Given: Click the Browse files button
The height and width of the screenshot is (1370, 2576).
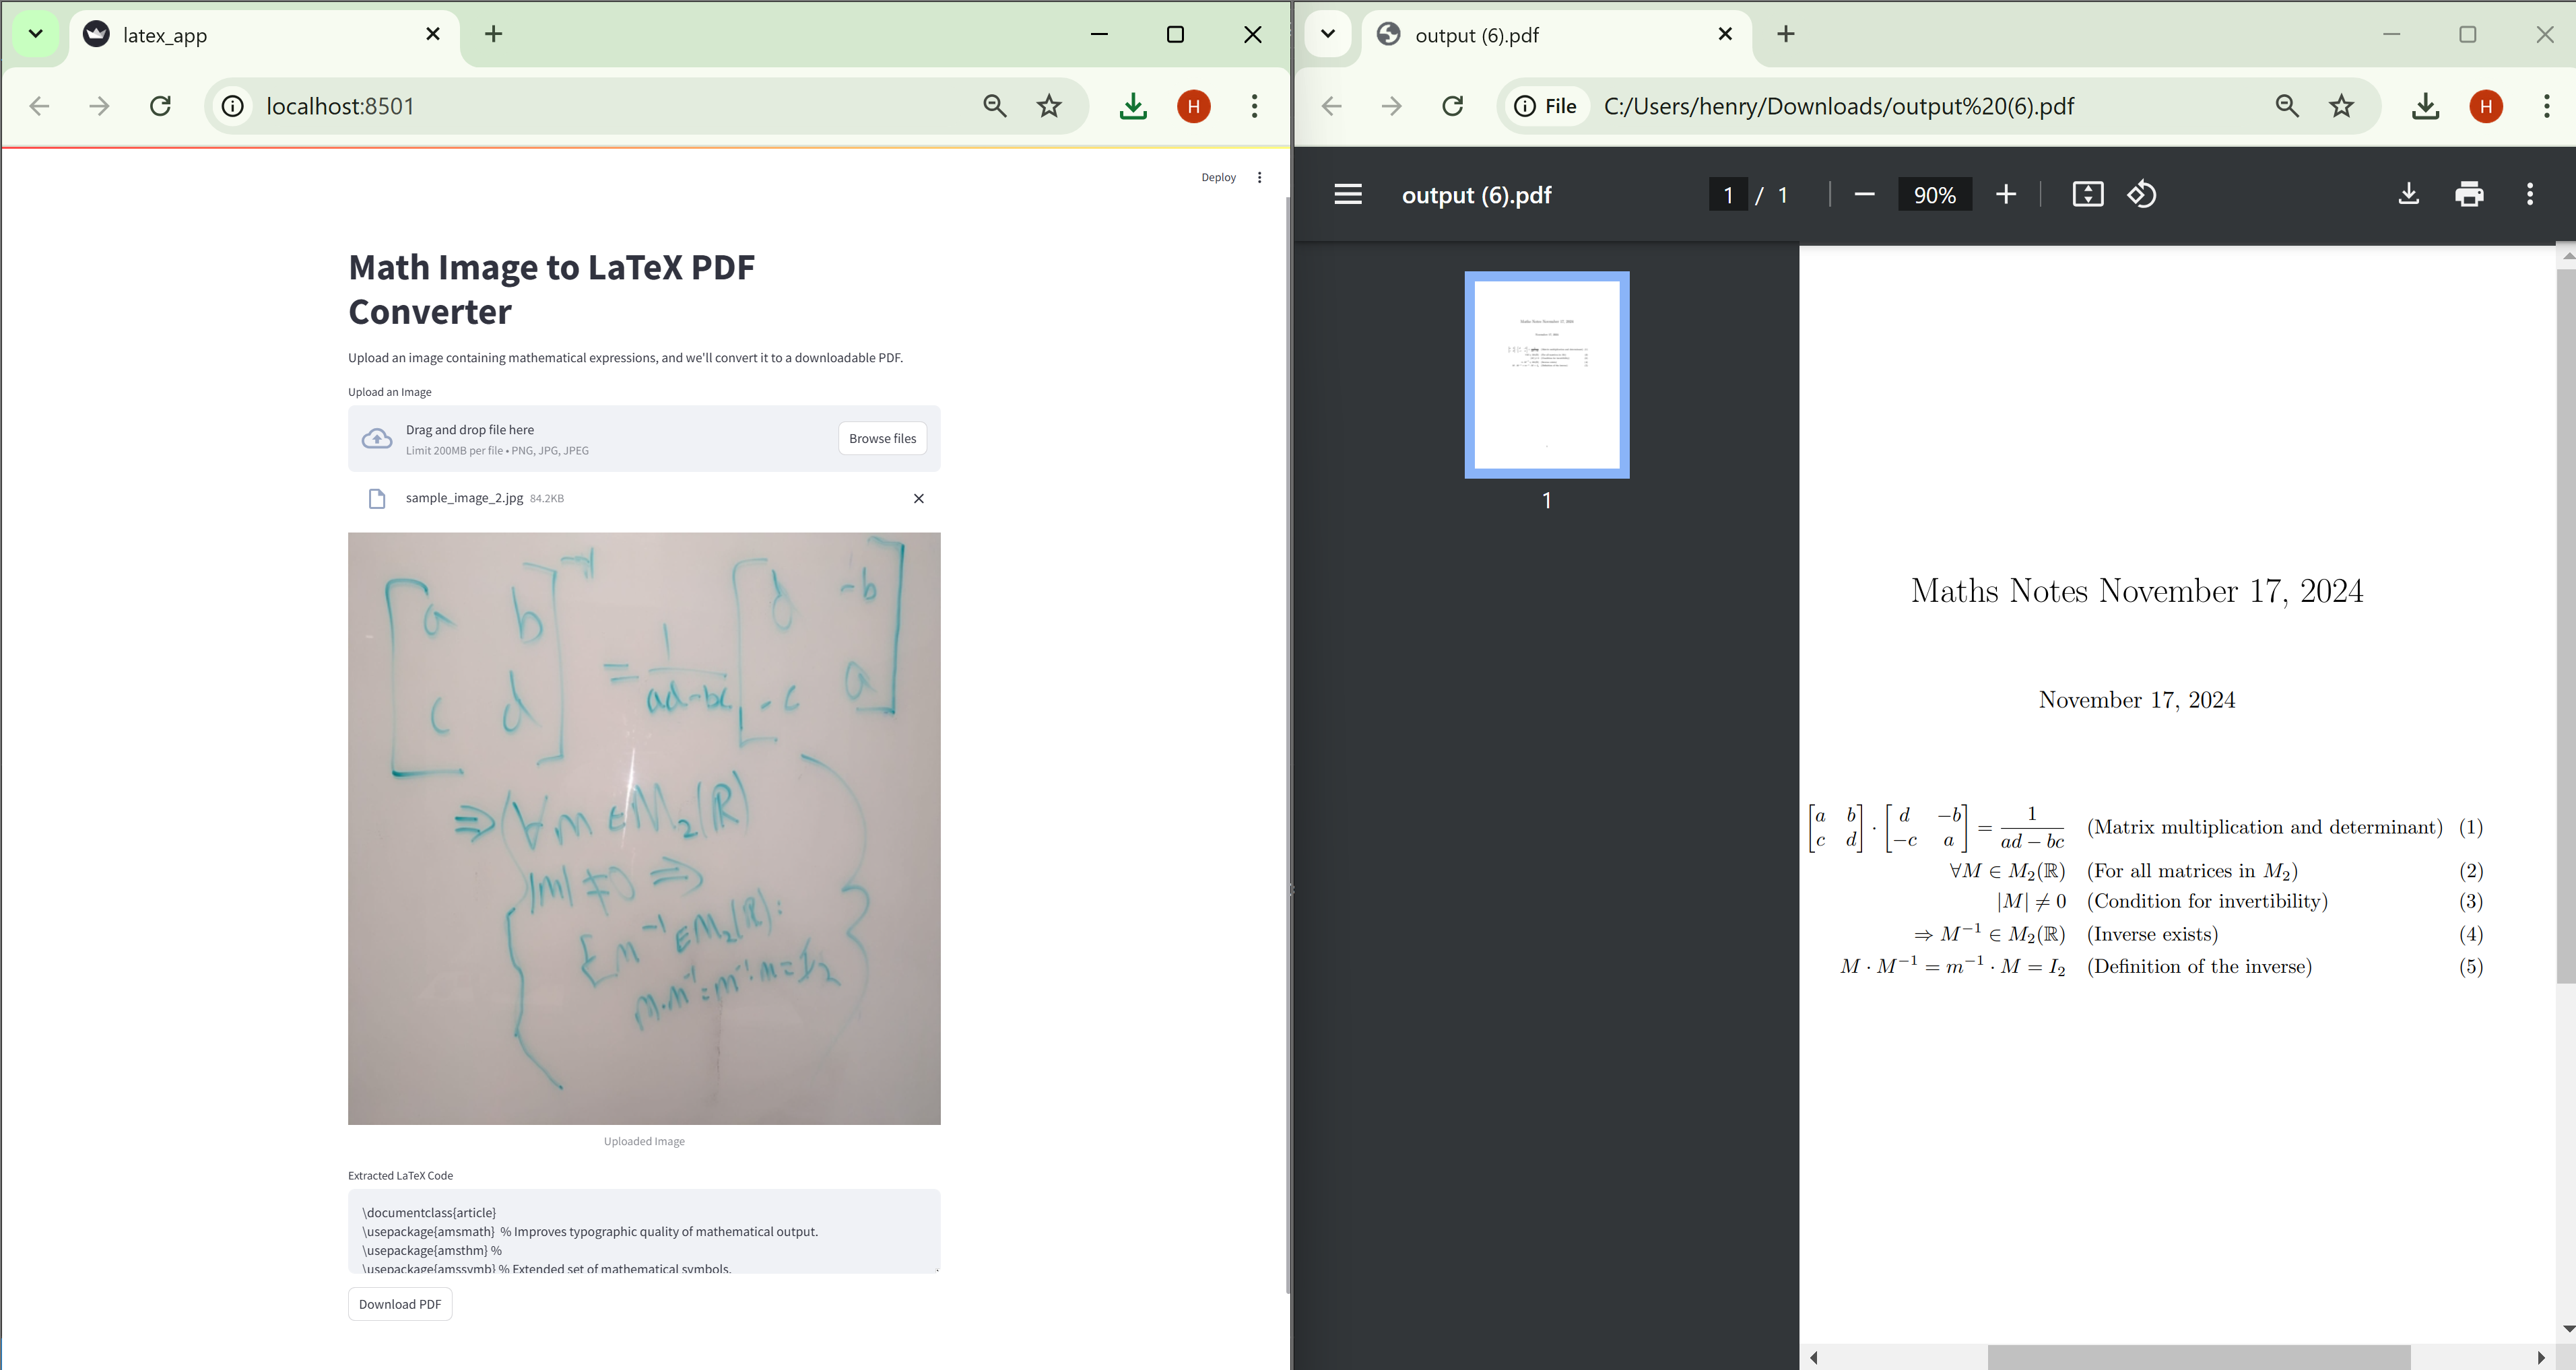Looking at the screenshot, I should (882, 438).
